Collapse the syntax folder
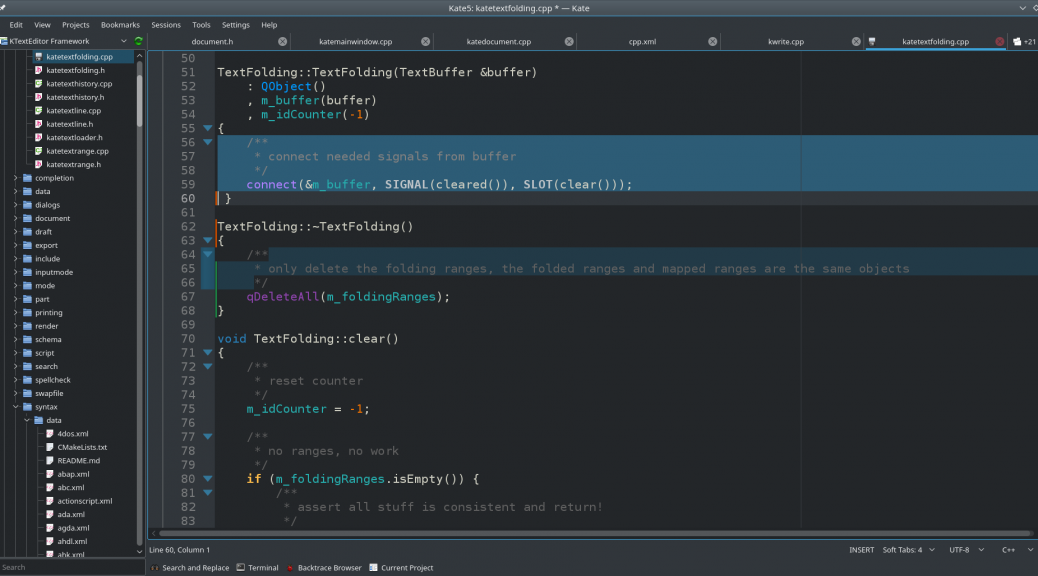 pyautogui.click(x=16, y=407)
